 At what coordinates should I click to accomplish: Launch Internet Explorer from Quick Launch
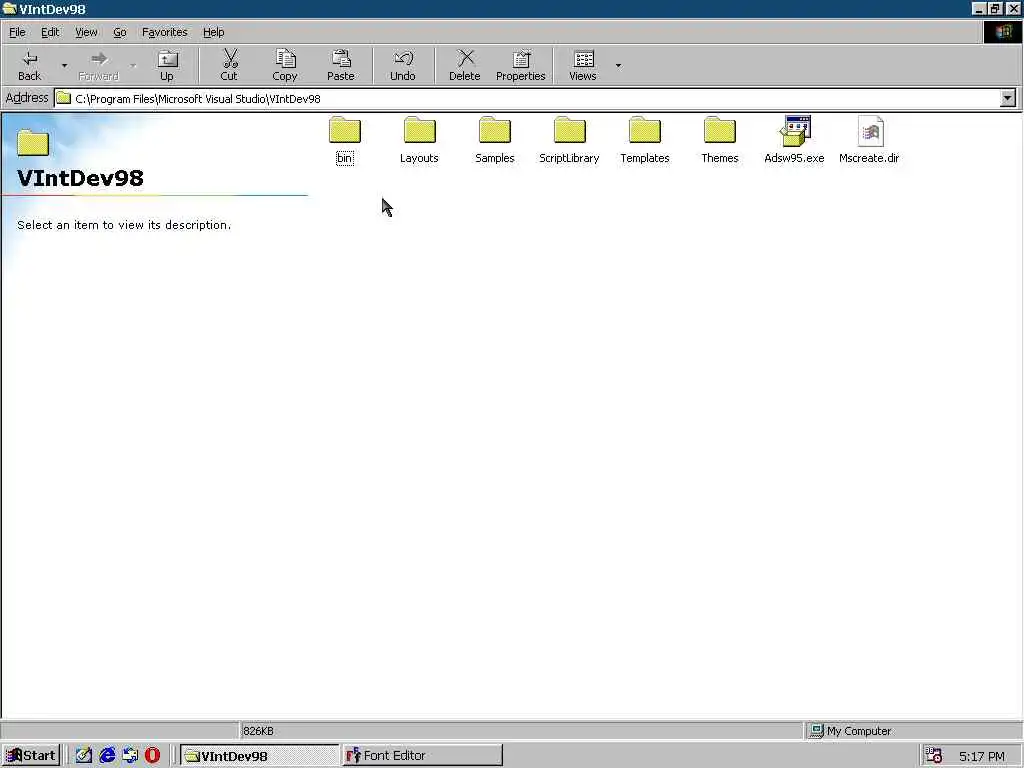point(107,756)
